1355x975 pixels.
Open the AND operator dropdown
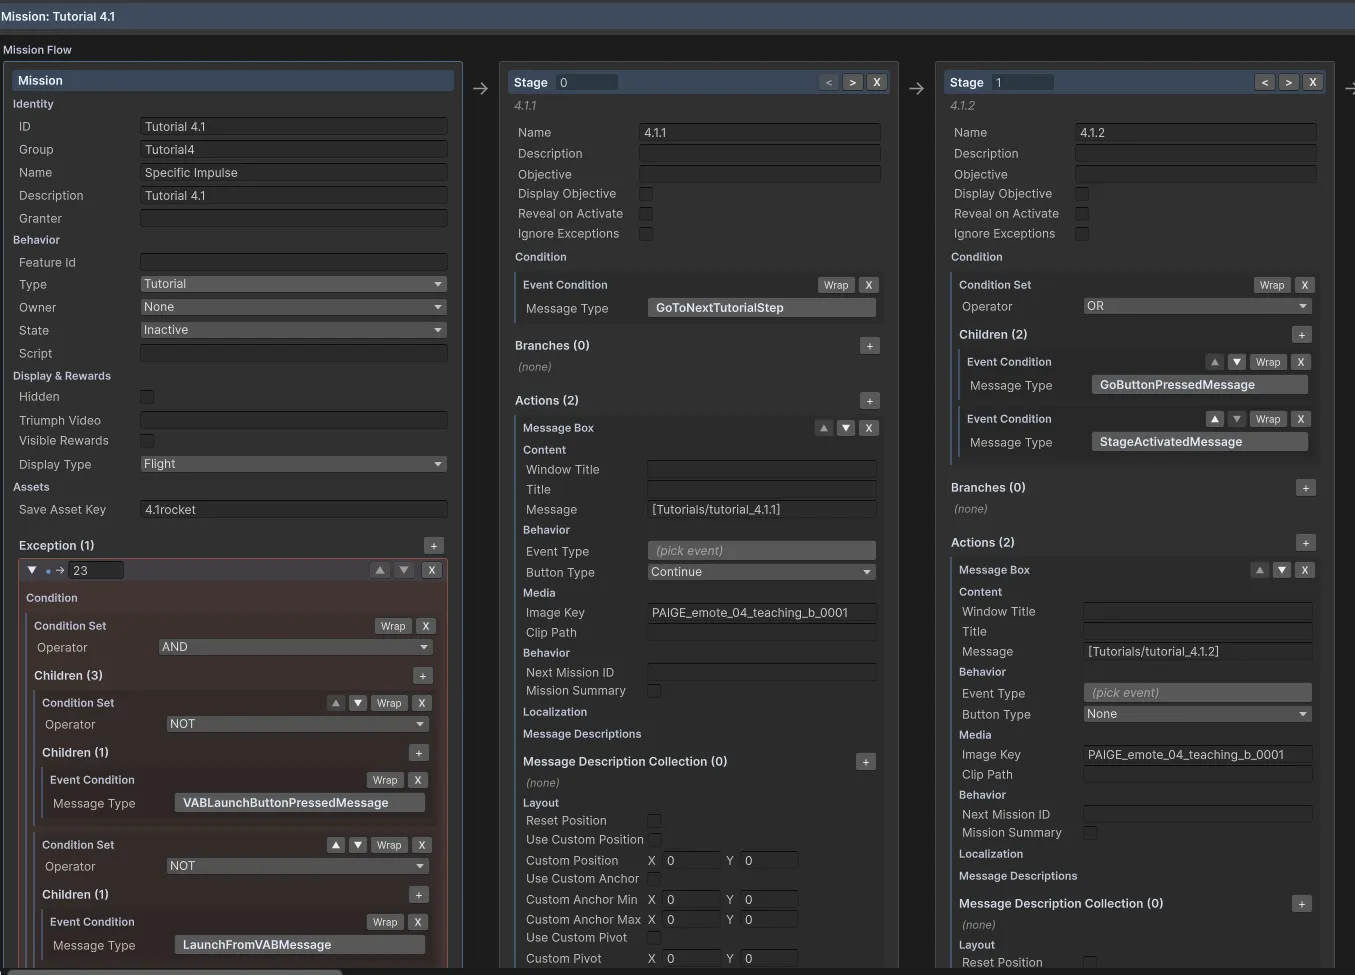tap(296, 647)
